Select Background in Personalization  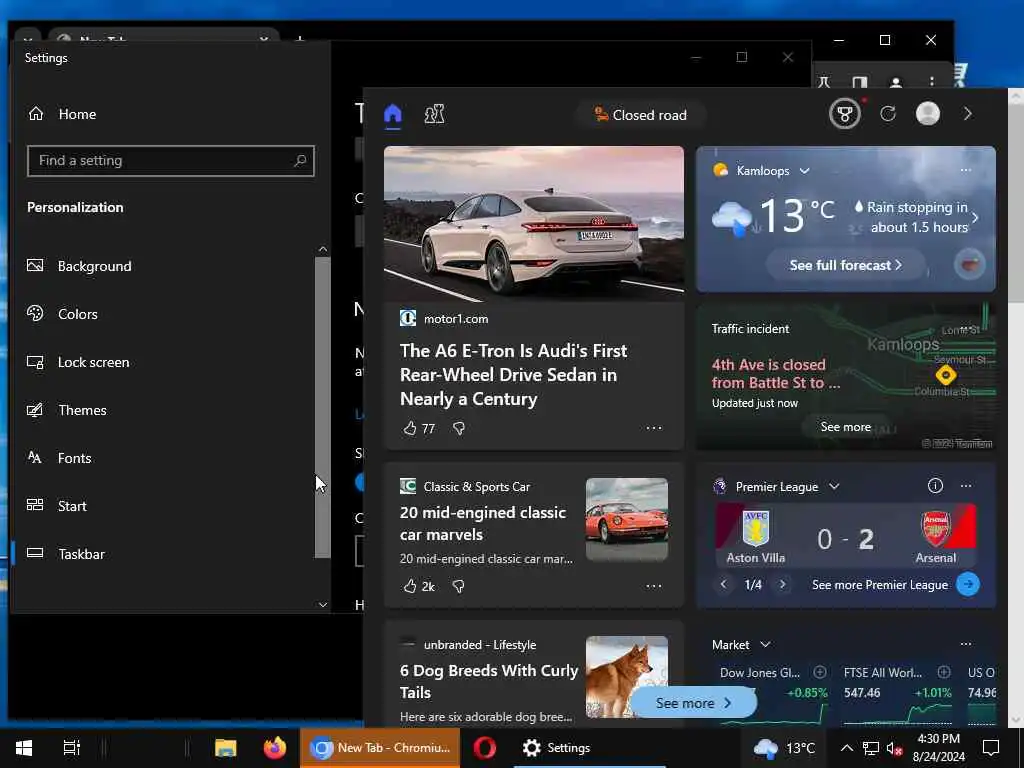[164, 266]
